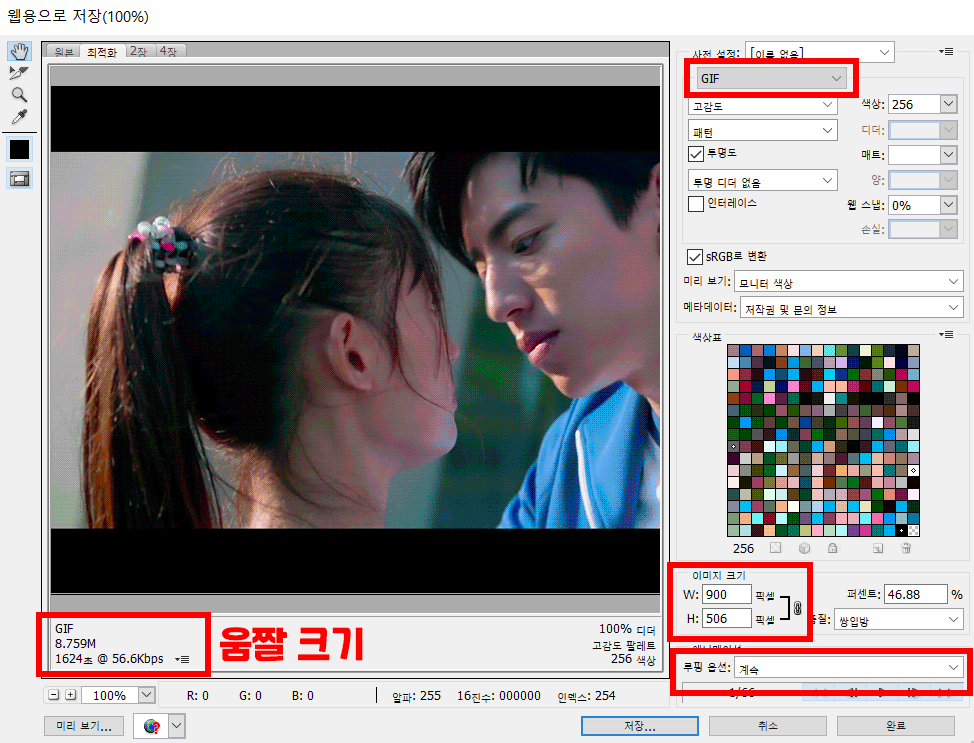Select the Hand tool

pyautogui.click(x=19, y=51)
